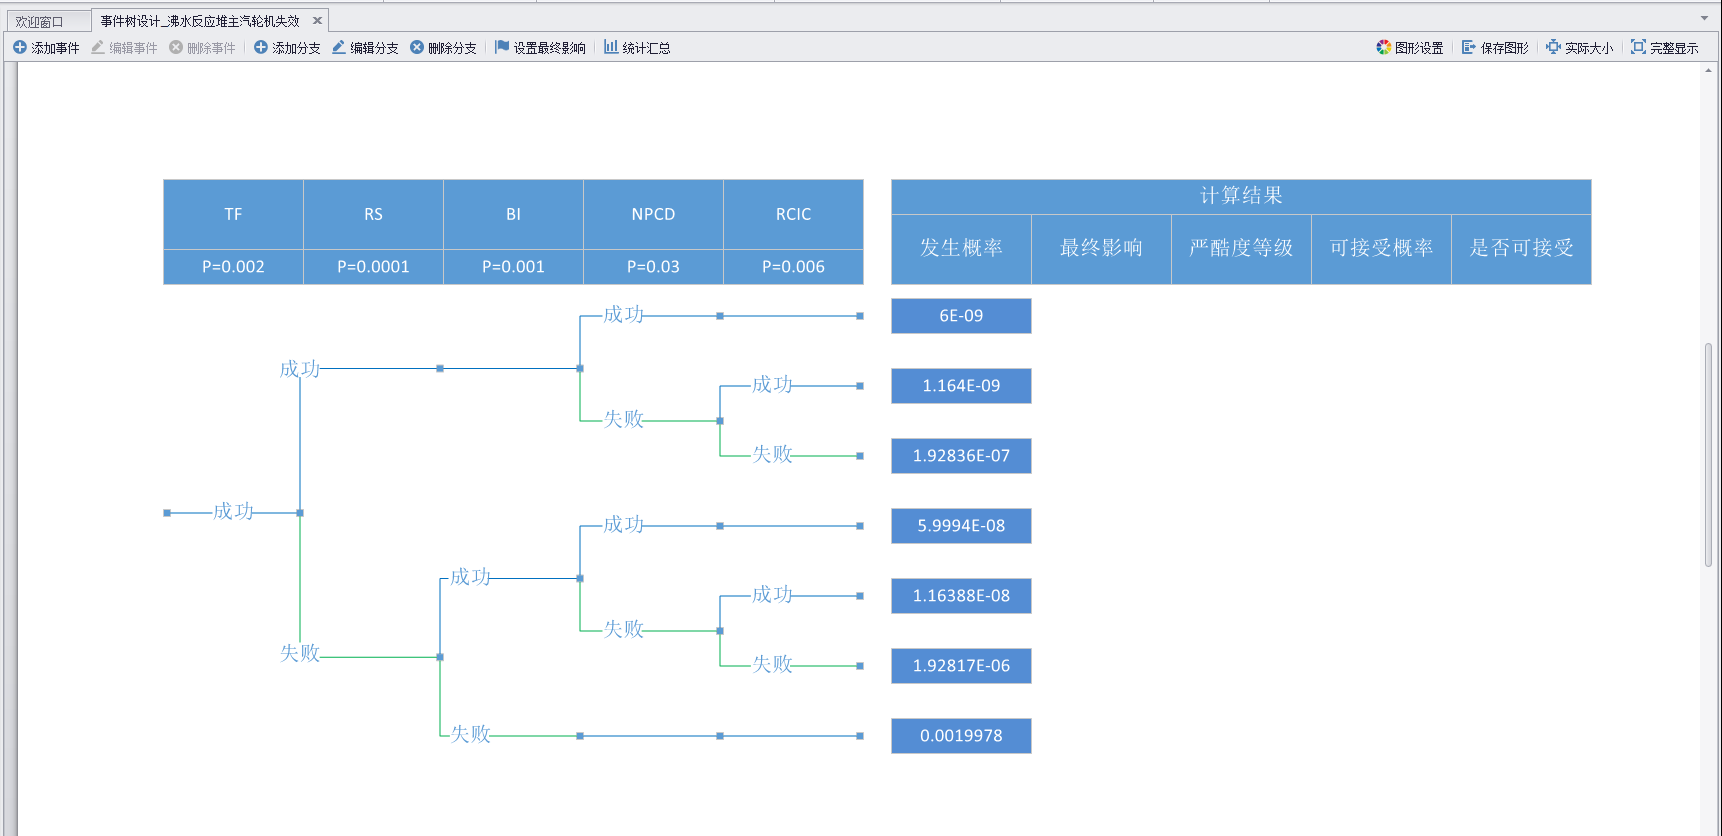The image size is (1722, 836).
Task: Select the NPCD event header
Action: (653, 214)
